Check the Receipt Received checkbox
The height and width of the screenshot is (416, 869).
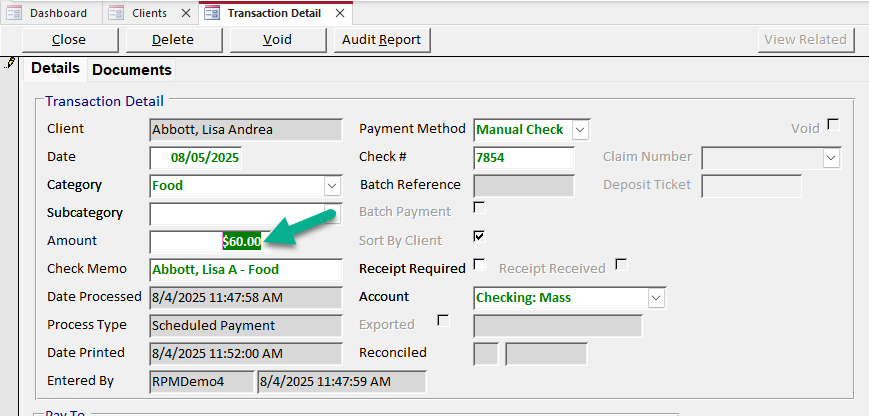click(x=621, y=265)
